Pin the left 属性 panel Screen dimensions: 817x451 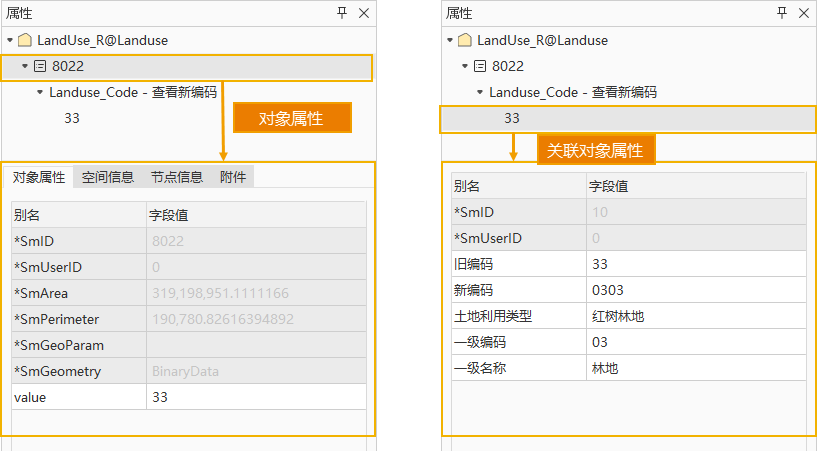[x=342, y=13]
